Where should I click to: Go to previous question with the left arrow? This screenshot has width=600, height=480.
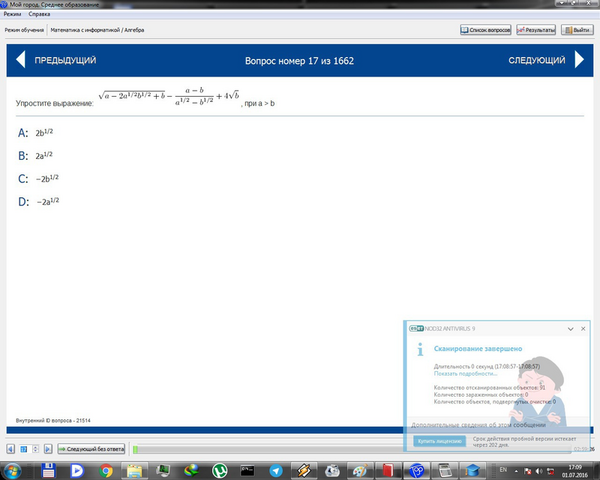21,60
